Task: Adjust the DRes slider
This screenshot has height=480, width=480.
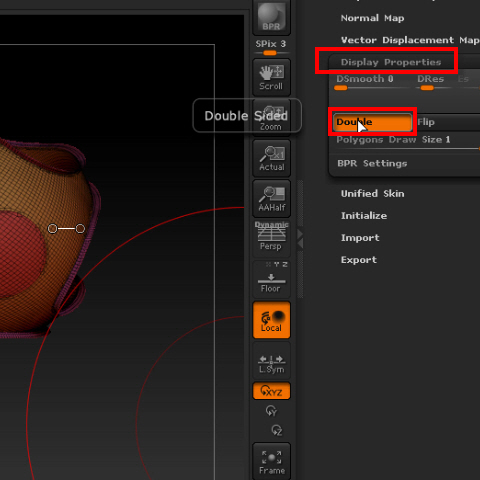Action: pos(433,82)
